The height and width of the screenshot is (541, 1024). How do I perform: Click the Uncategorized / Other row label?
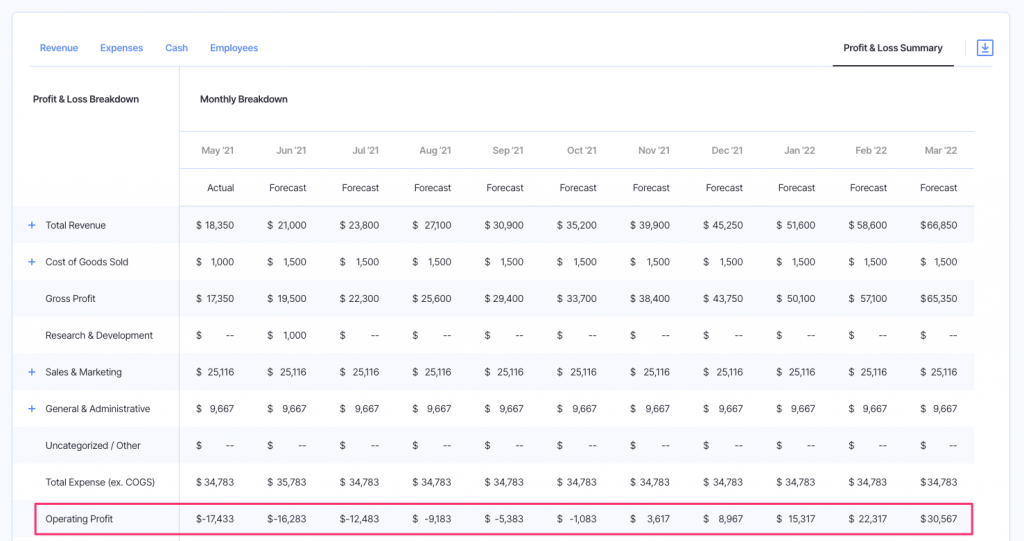tap(93, 446)
